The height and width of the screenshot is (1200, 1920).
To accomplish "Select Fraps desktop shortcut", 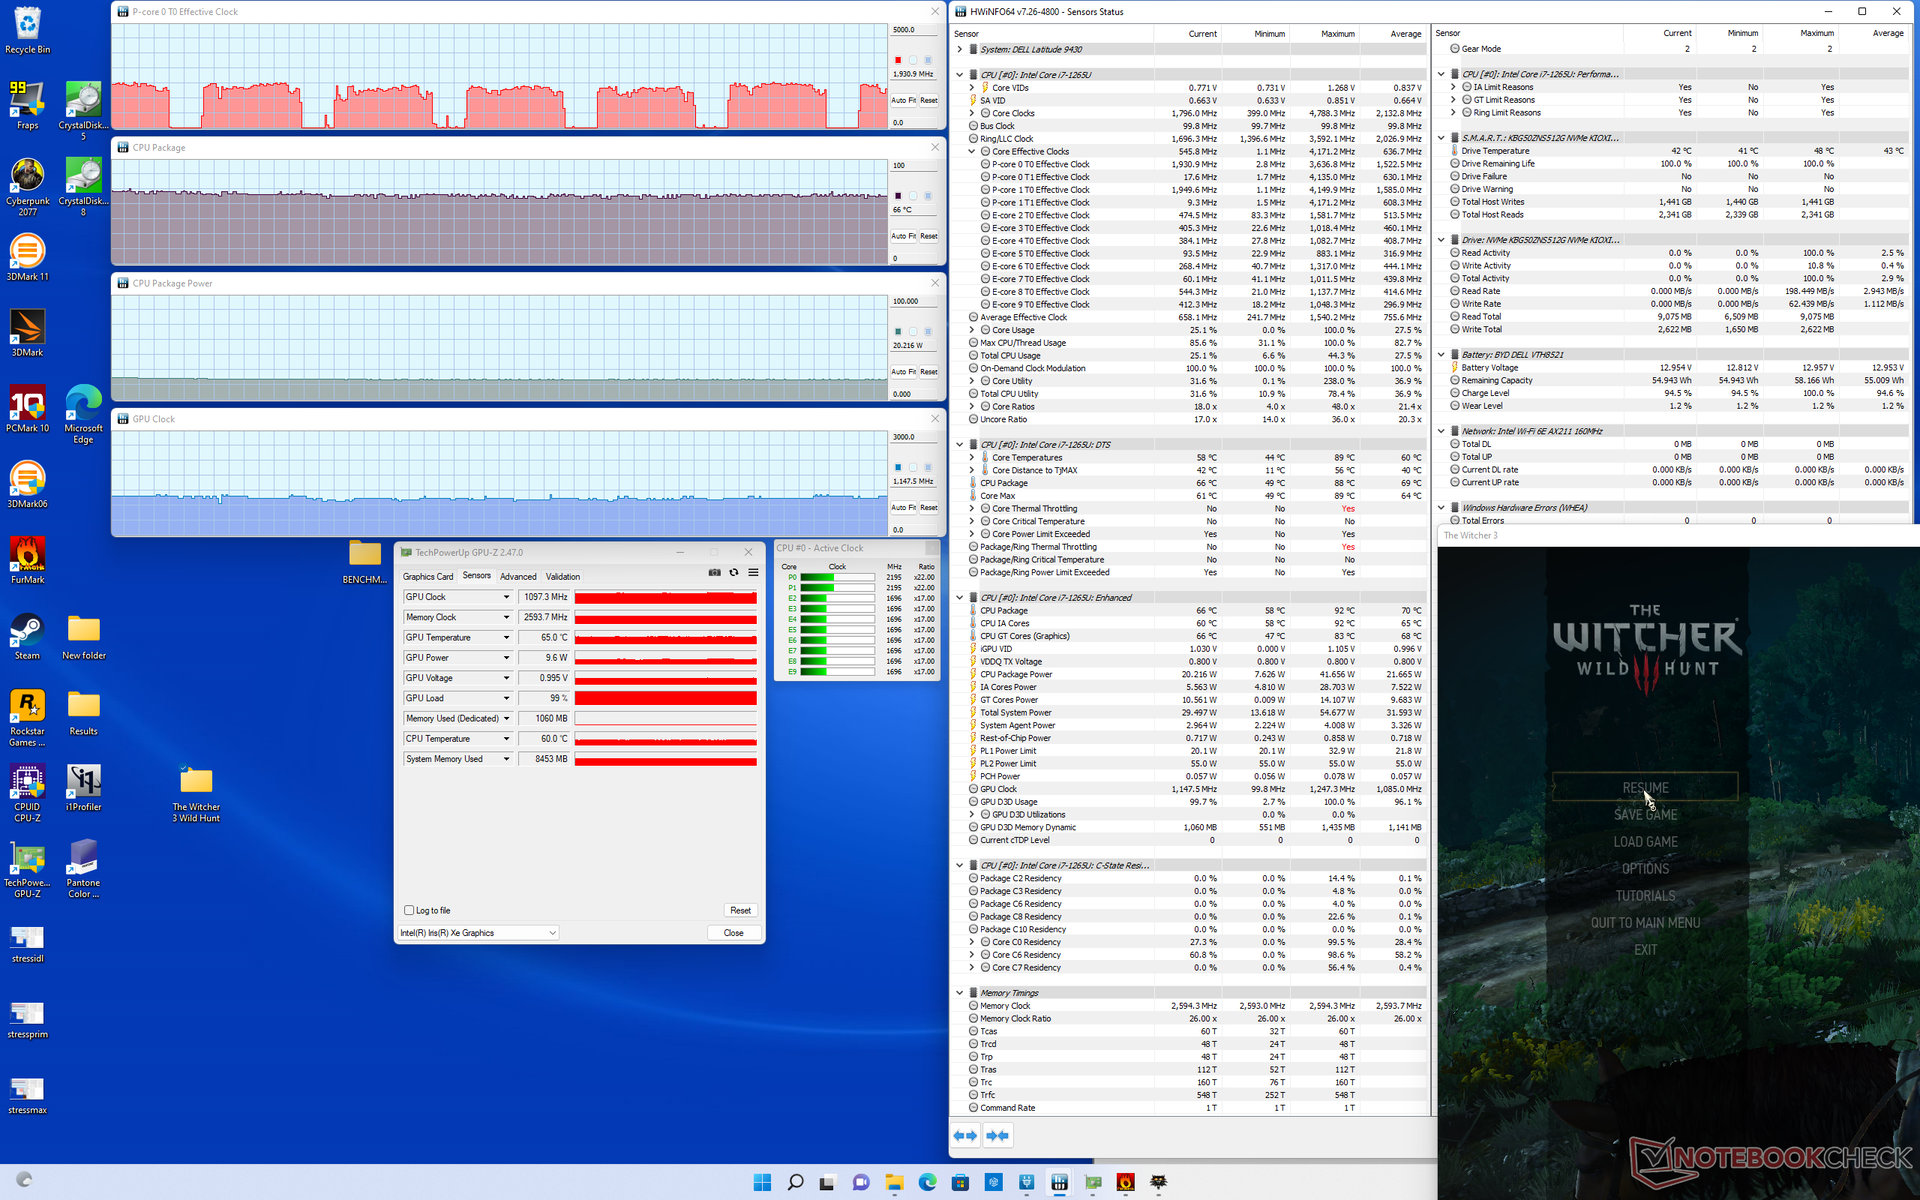I will pyautogui.click(x=28, y=106).
